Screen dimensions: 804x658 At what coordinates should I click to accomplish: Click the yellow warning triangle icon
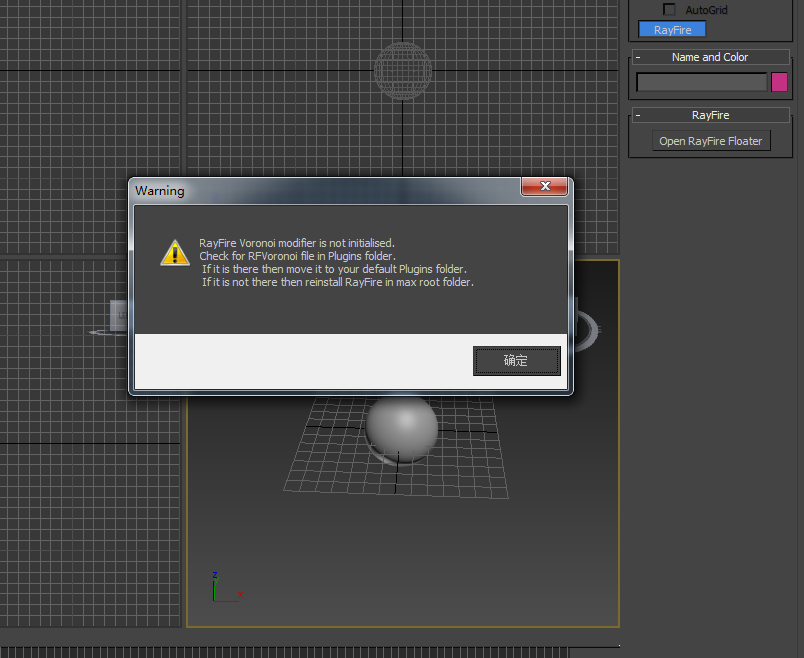175,252
